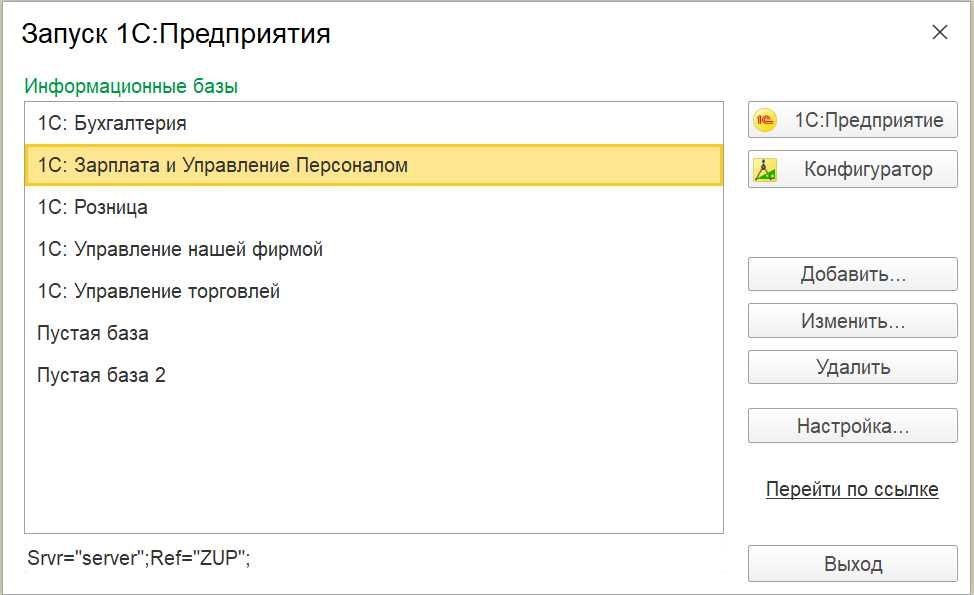This screenshot has width=974, height=595.
Task: Select the 1С: Бухгалтерия database
Action: (x=374, y=123)
